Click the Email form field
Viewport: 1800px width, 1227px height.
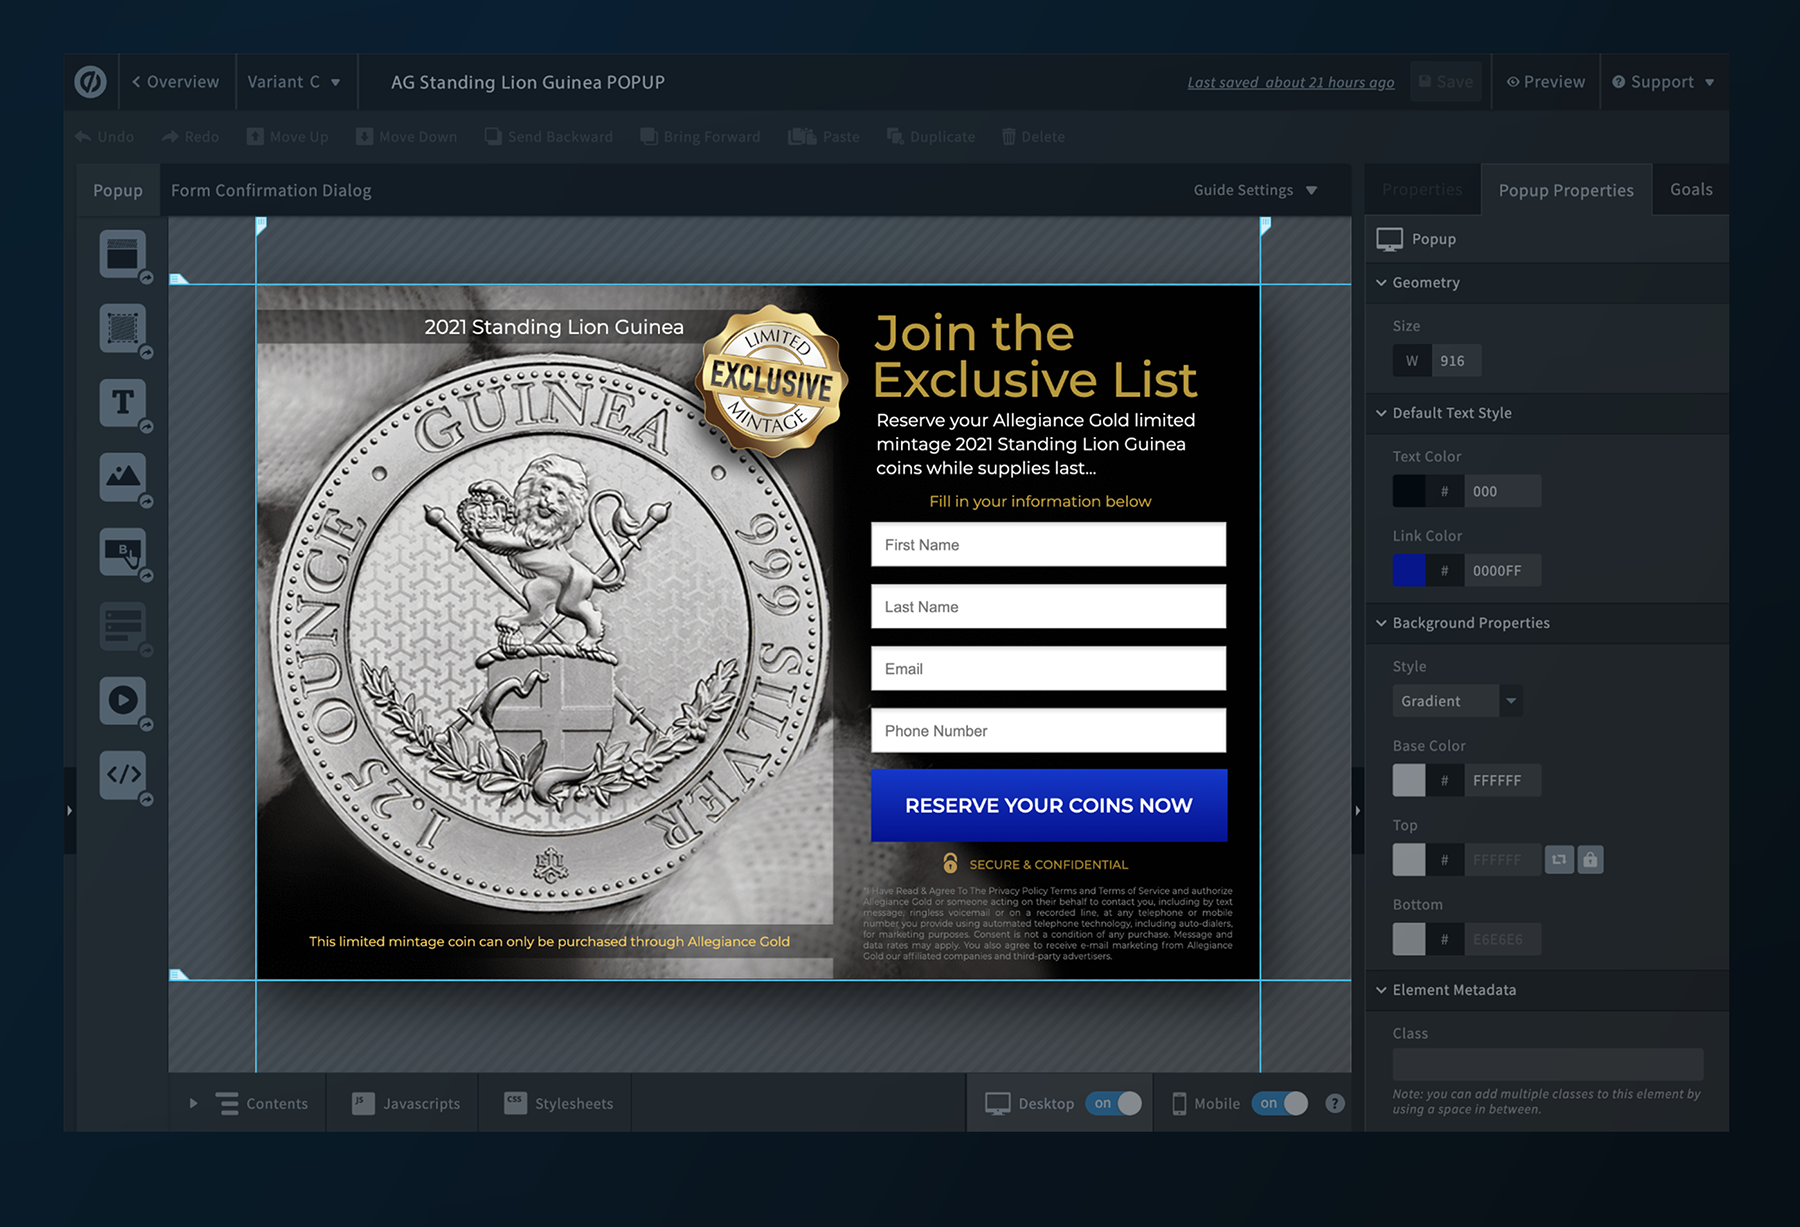click(x=1049, y=669)
